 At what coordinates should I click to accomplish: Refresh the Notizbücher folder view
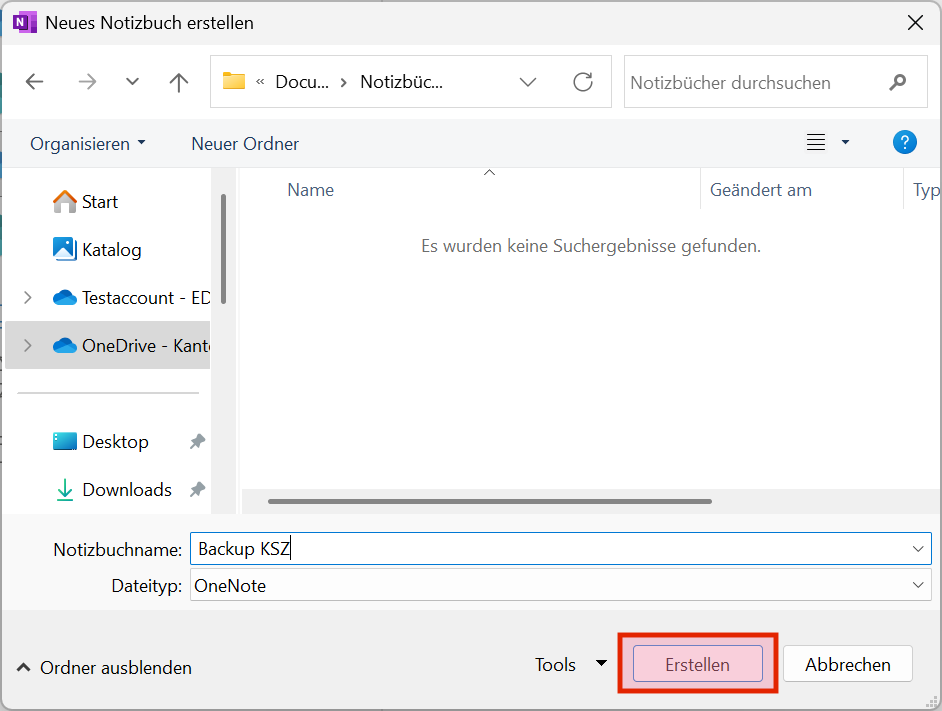tap(583, 82)
